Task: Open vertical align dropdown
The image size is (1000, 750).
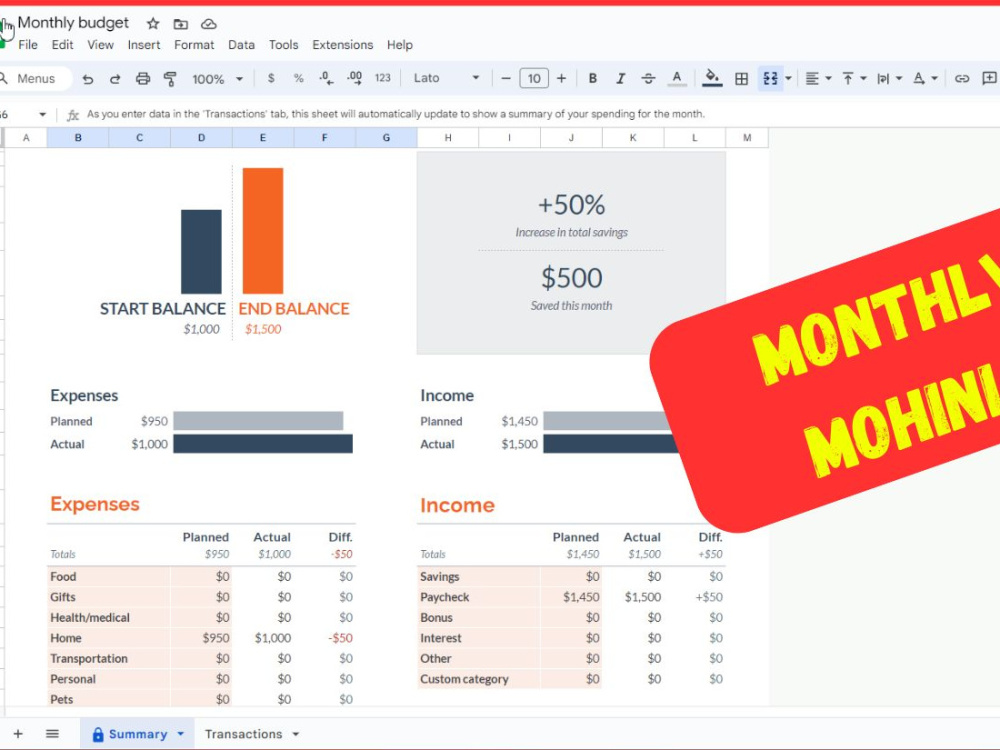Action: coord(854,78)
